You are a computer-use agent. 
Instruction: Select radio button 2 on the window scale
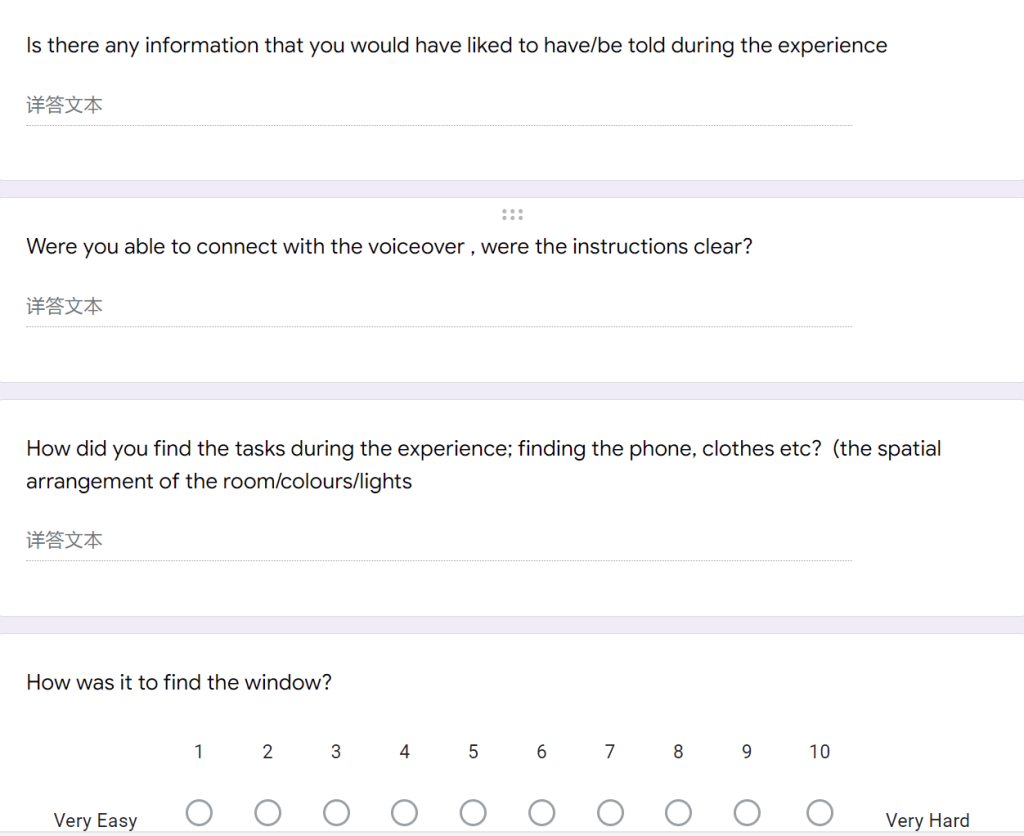268,813
